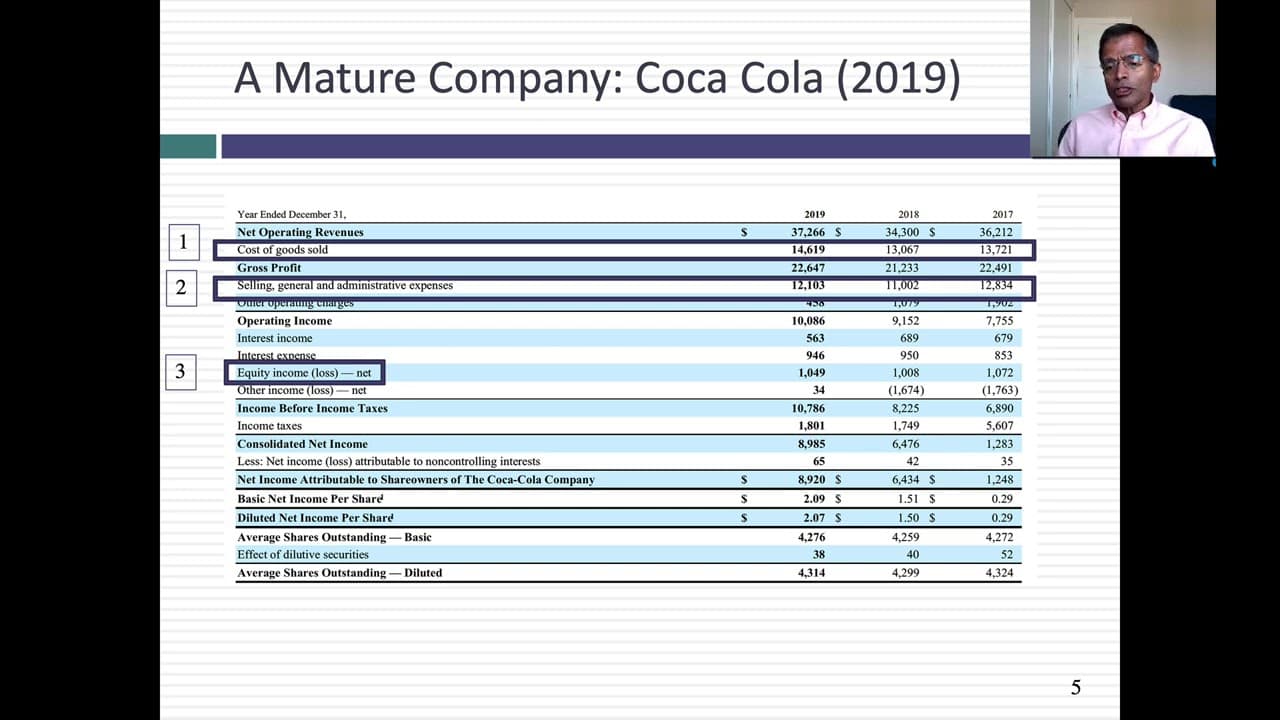
Task: Select the equity income value 1,072
Action: pyautogui.click(x=999, y=373)
